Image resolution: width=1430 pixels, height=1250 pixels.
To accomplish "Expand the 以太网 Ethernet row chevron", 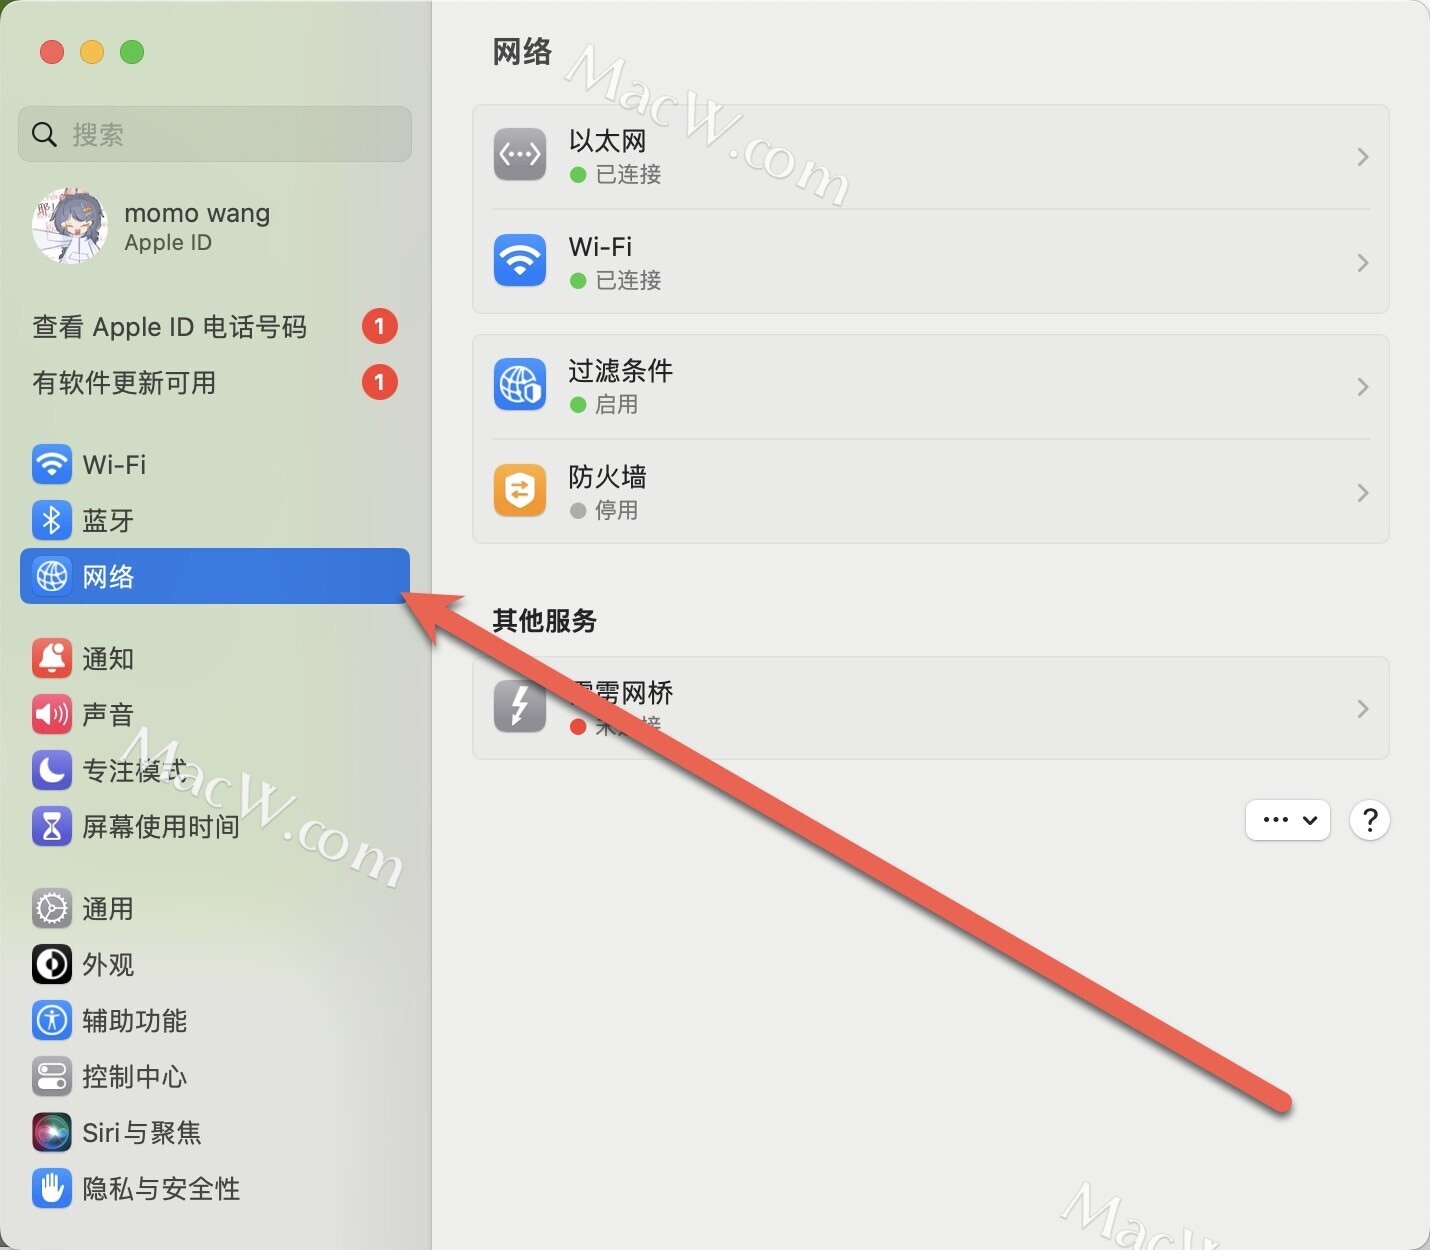I will [1362, 157].
